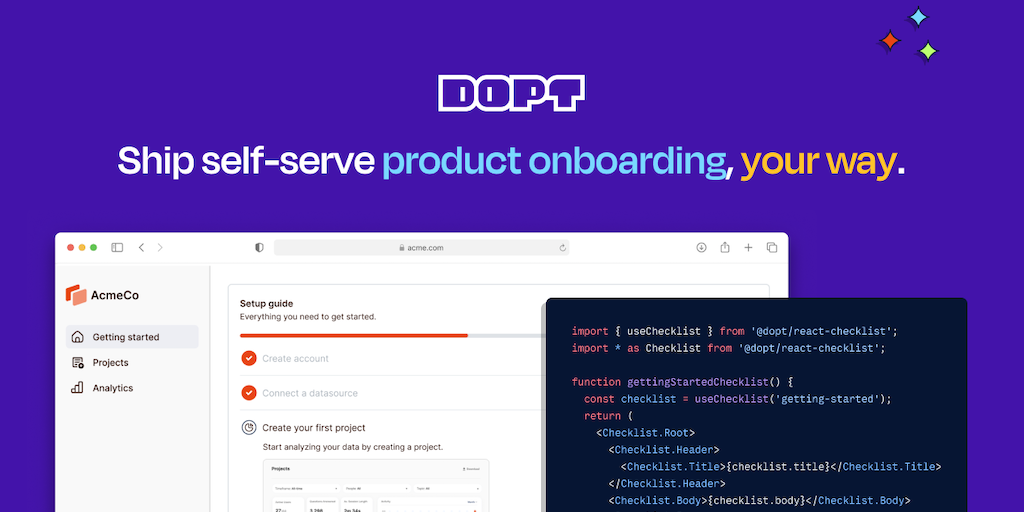The width and height of the screenshot is (1024, 512).
Task: Click the 'import * as Checklist' code line
Action: click(728, 348)
